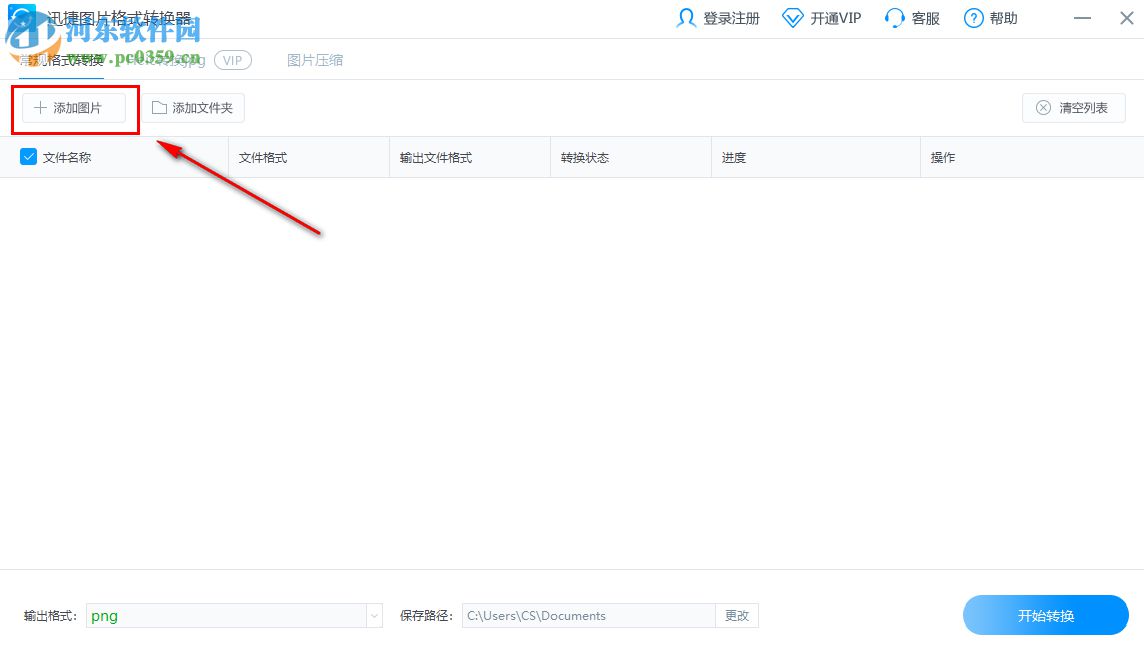Select the 常规格式转换 tab

click(x=58, y=60)
